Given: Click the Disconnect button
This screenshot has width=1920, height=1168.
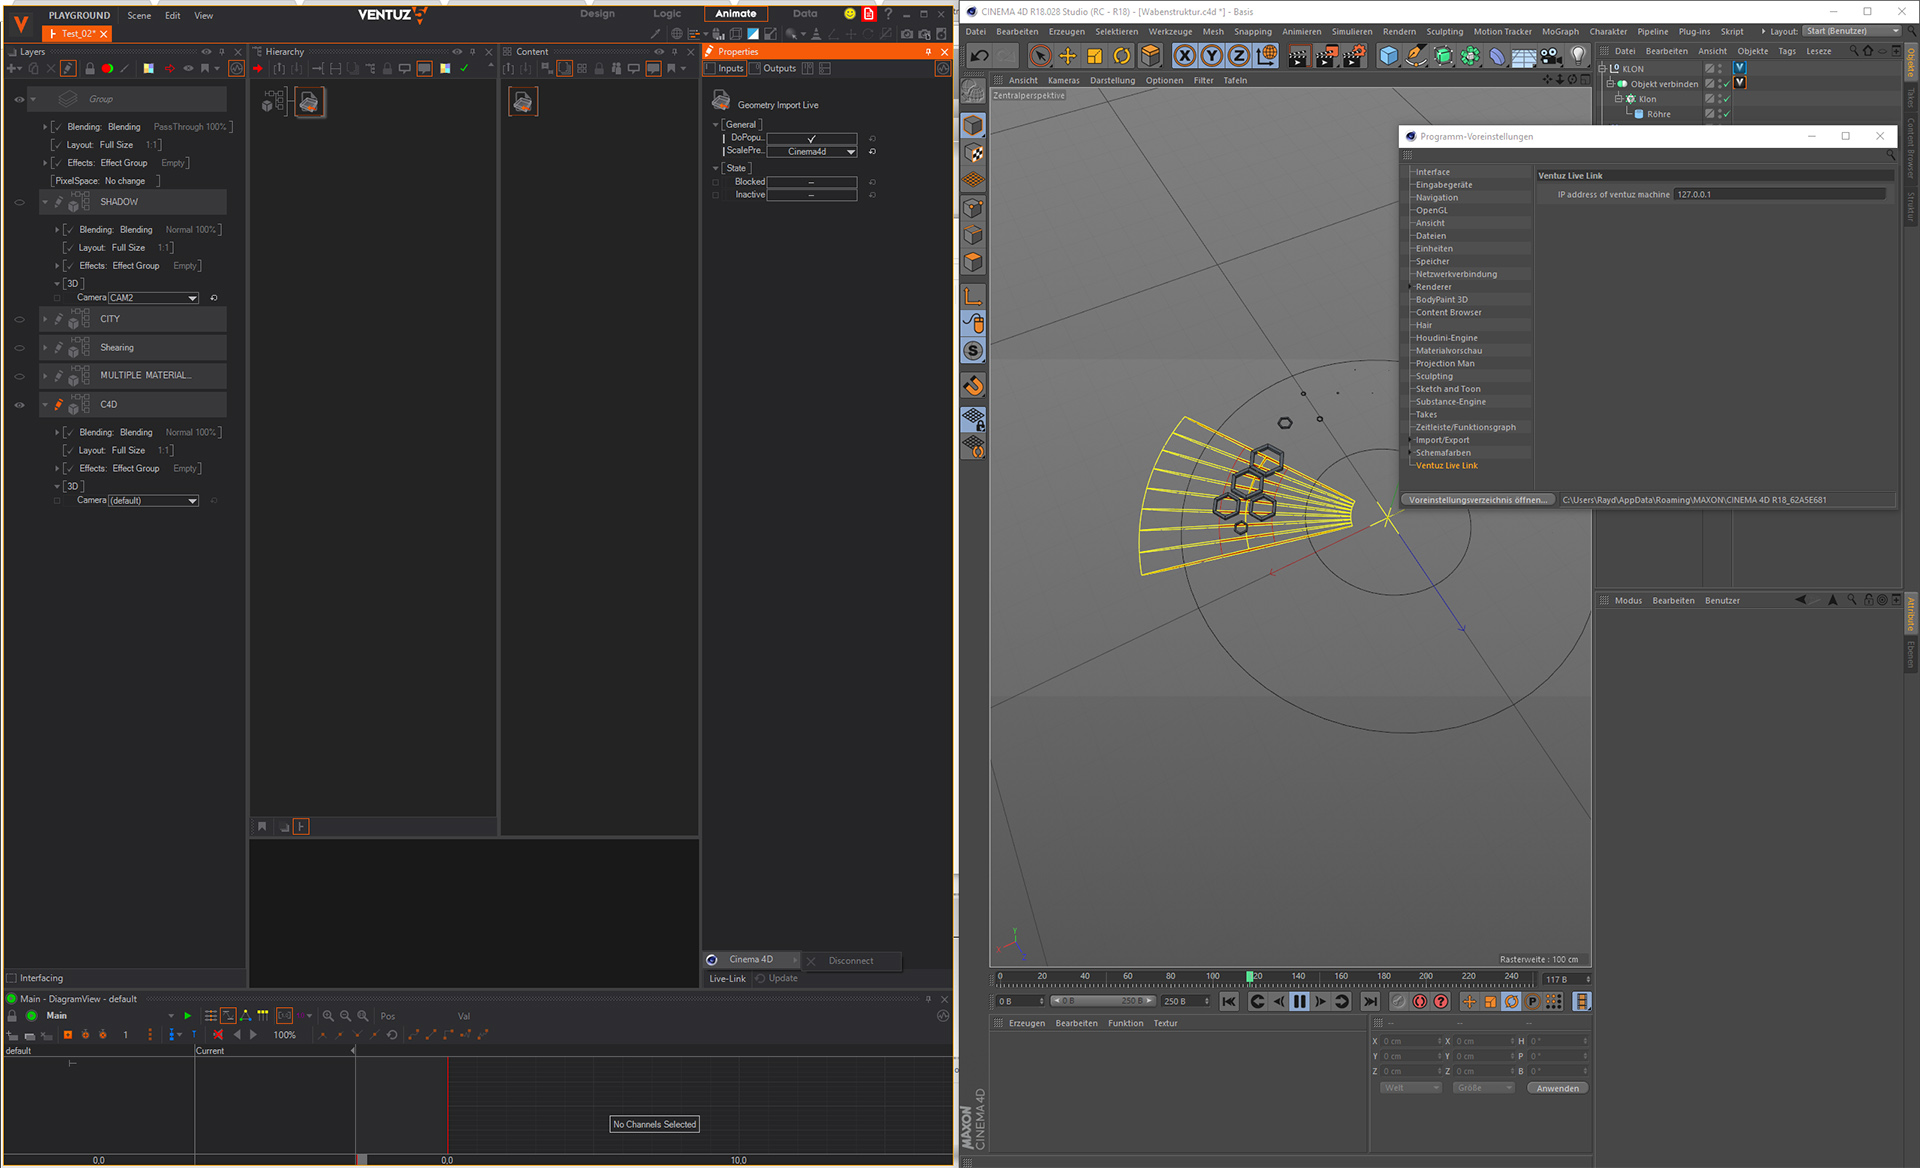Looking at the screenshot, I should coord(850,961).
